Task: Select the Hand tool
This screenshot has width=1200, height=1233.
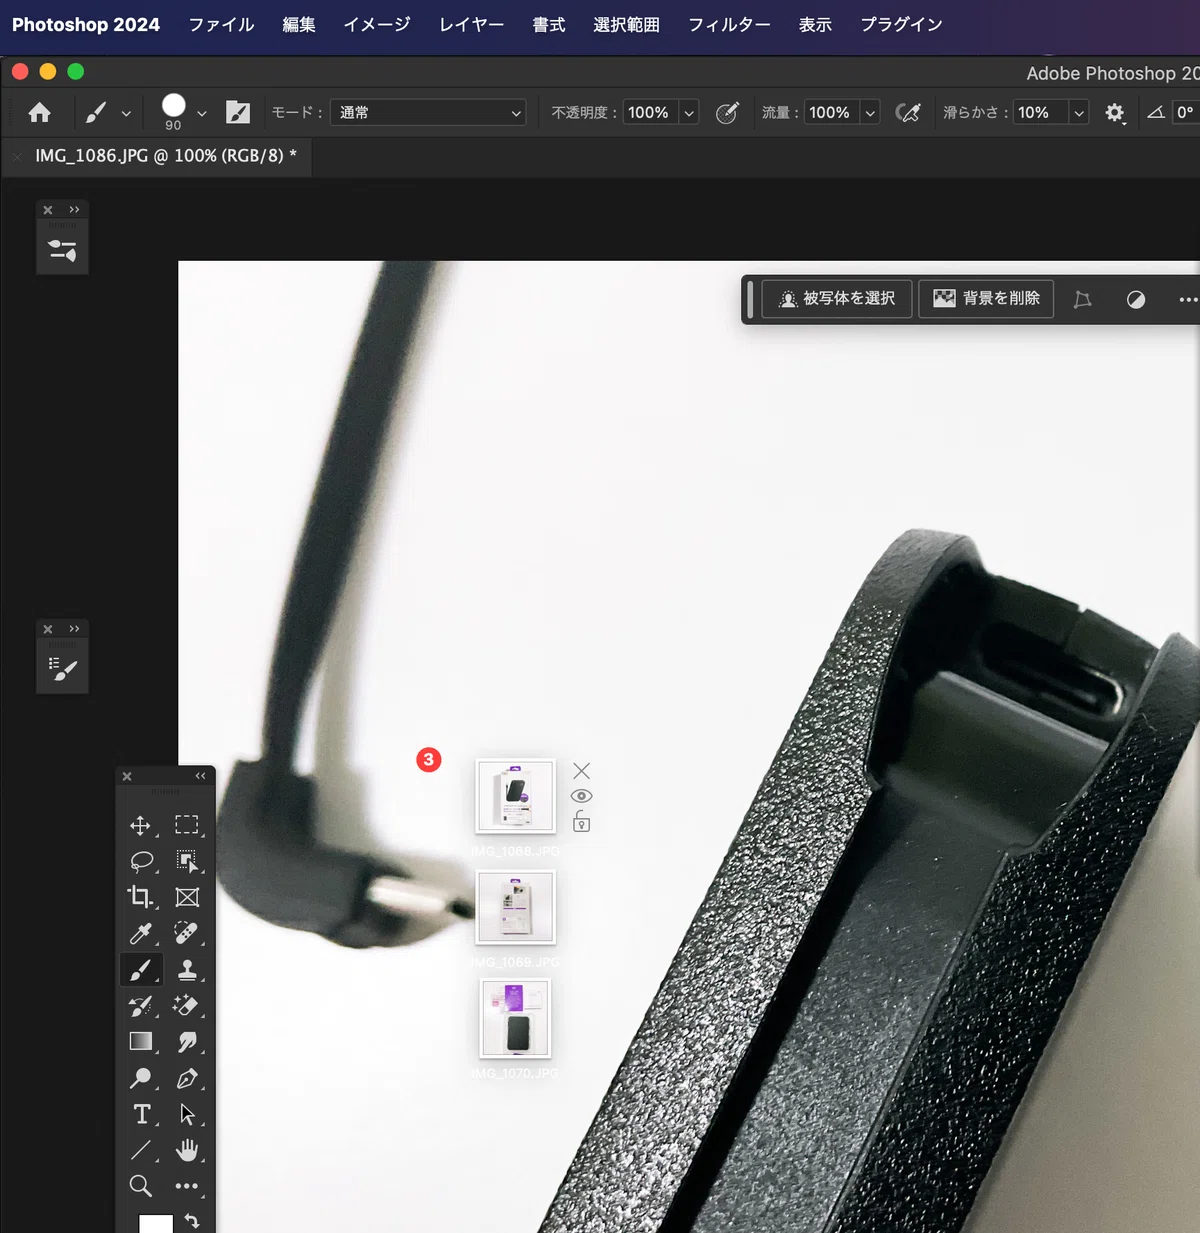Action: pyautogui.click(x=187, y=1150)
